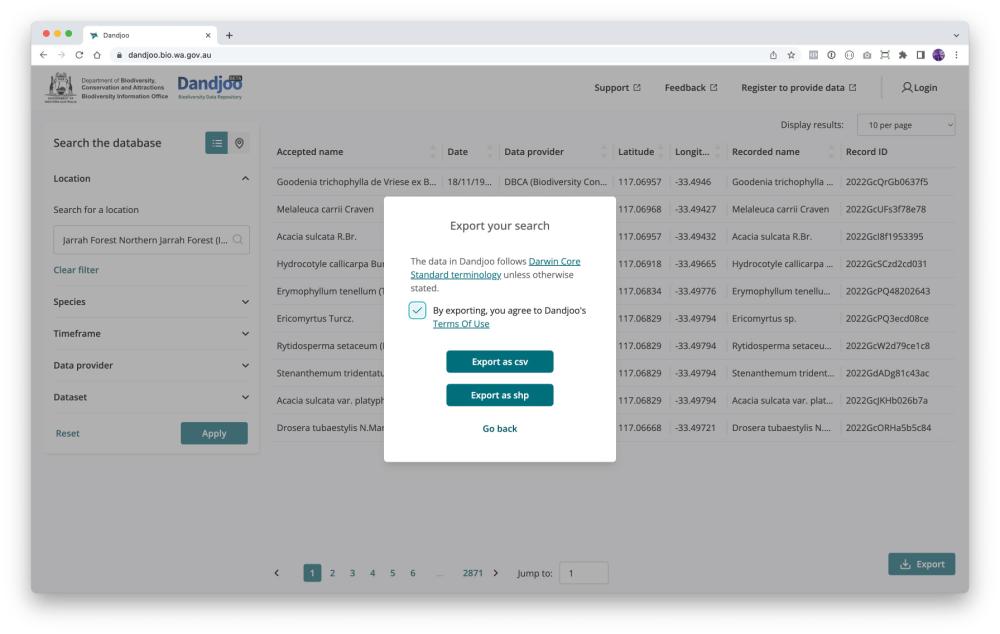1000x634 pixels.
Task: Click search magnifier in location field
Action: click(237, 240)
